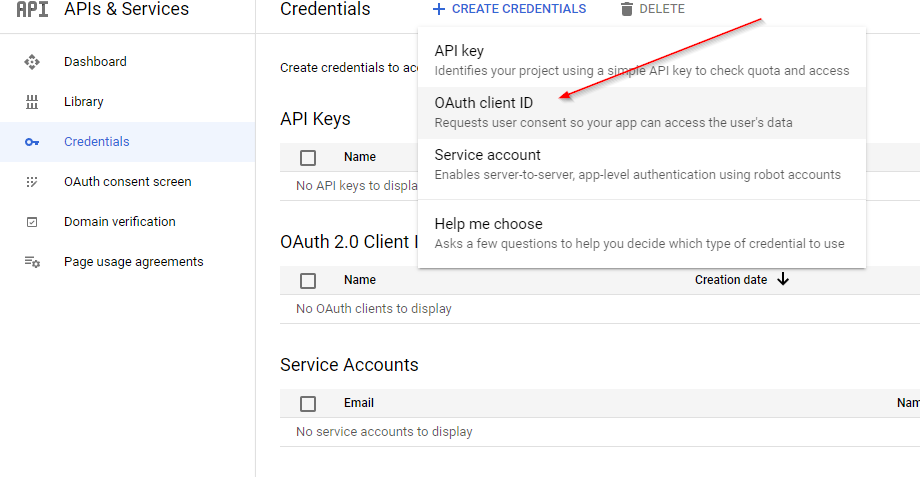
Task: Click the API logo icon in header
Action: [32, 10]
